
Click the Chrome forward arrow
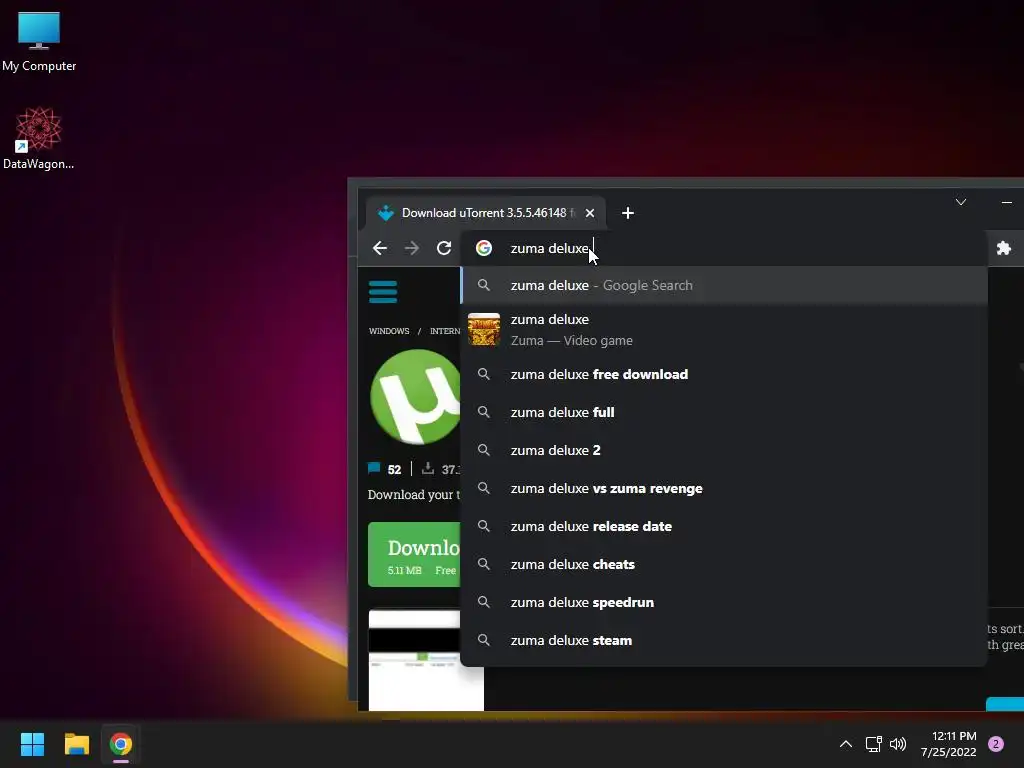pyautogui.click(x=411, y=248)
